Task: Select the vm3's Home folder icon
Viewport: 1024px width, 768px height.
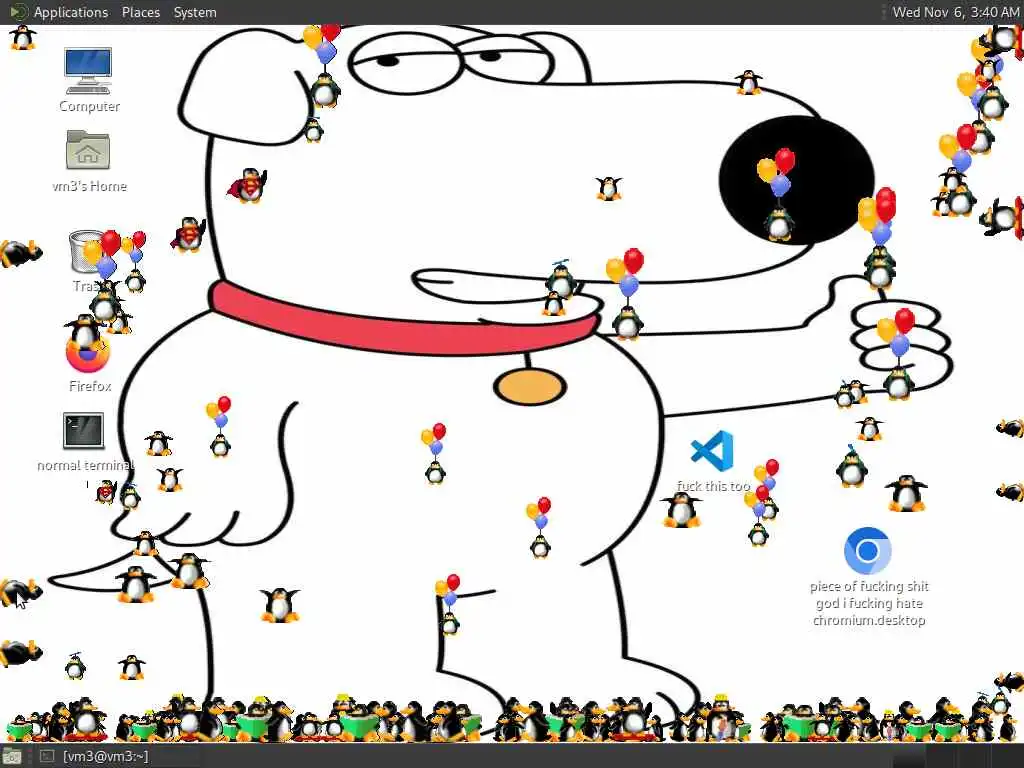Action: (88, 150)
